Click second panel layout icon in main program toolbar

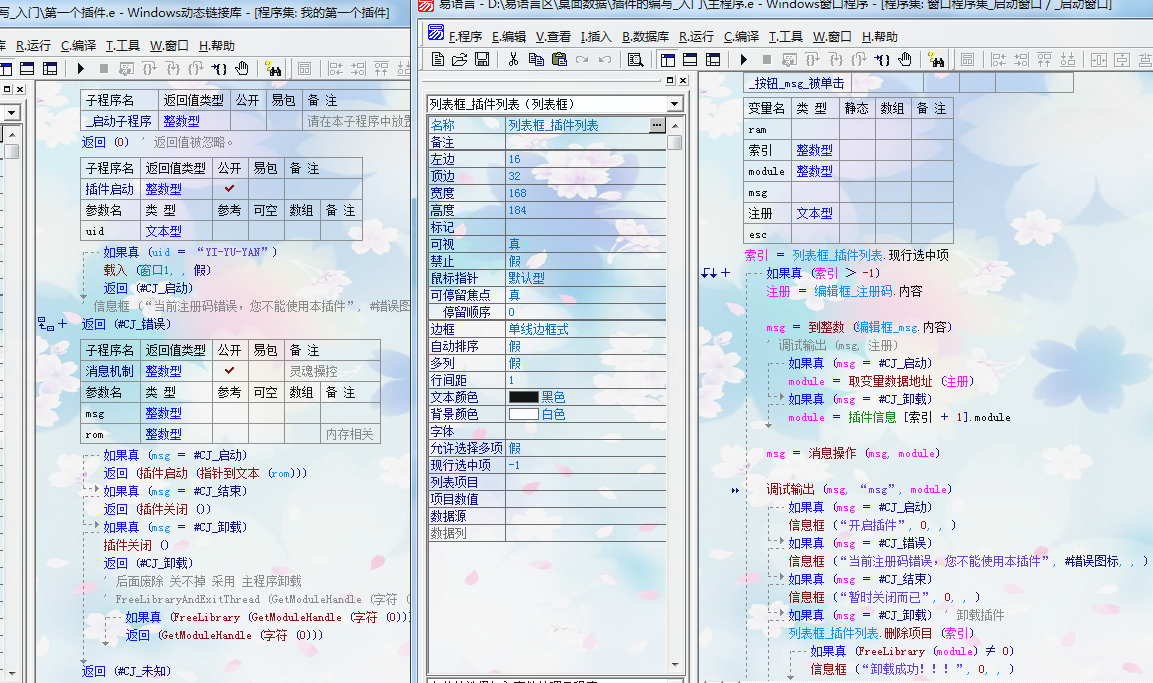pos(690,60)
